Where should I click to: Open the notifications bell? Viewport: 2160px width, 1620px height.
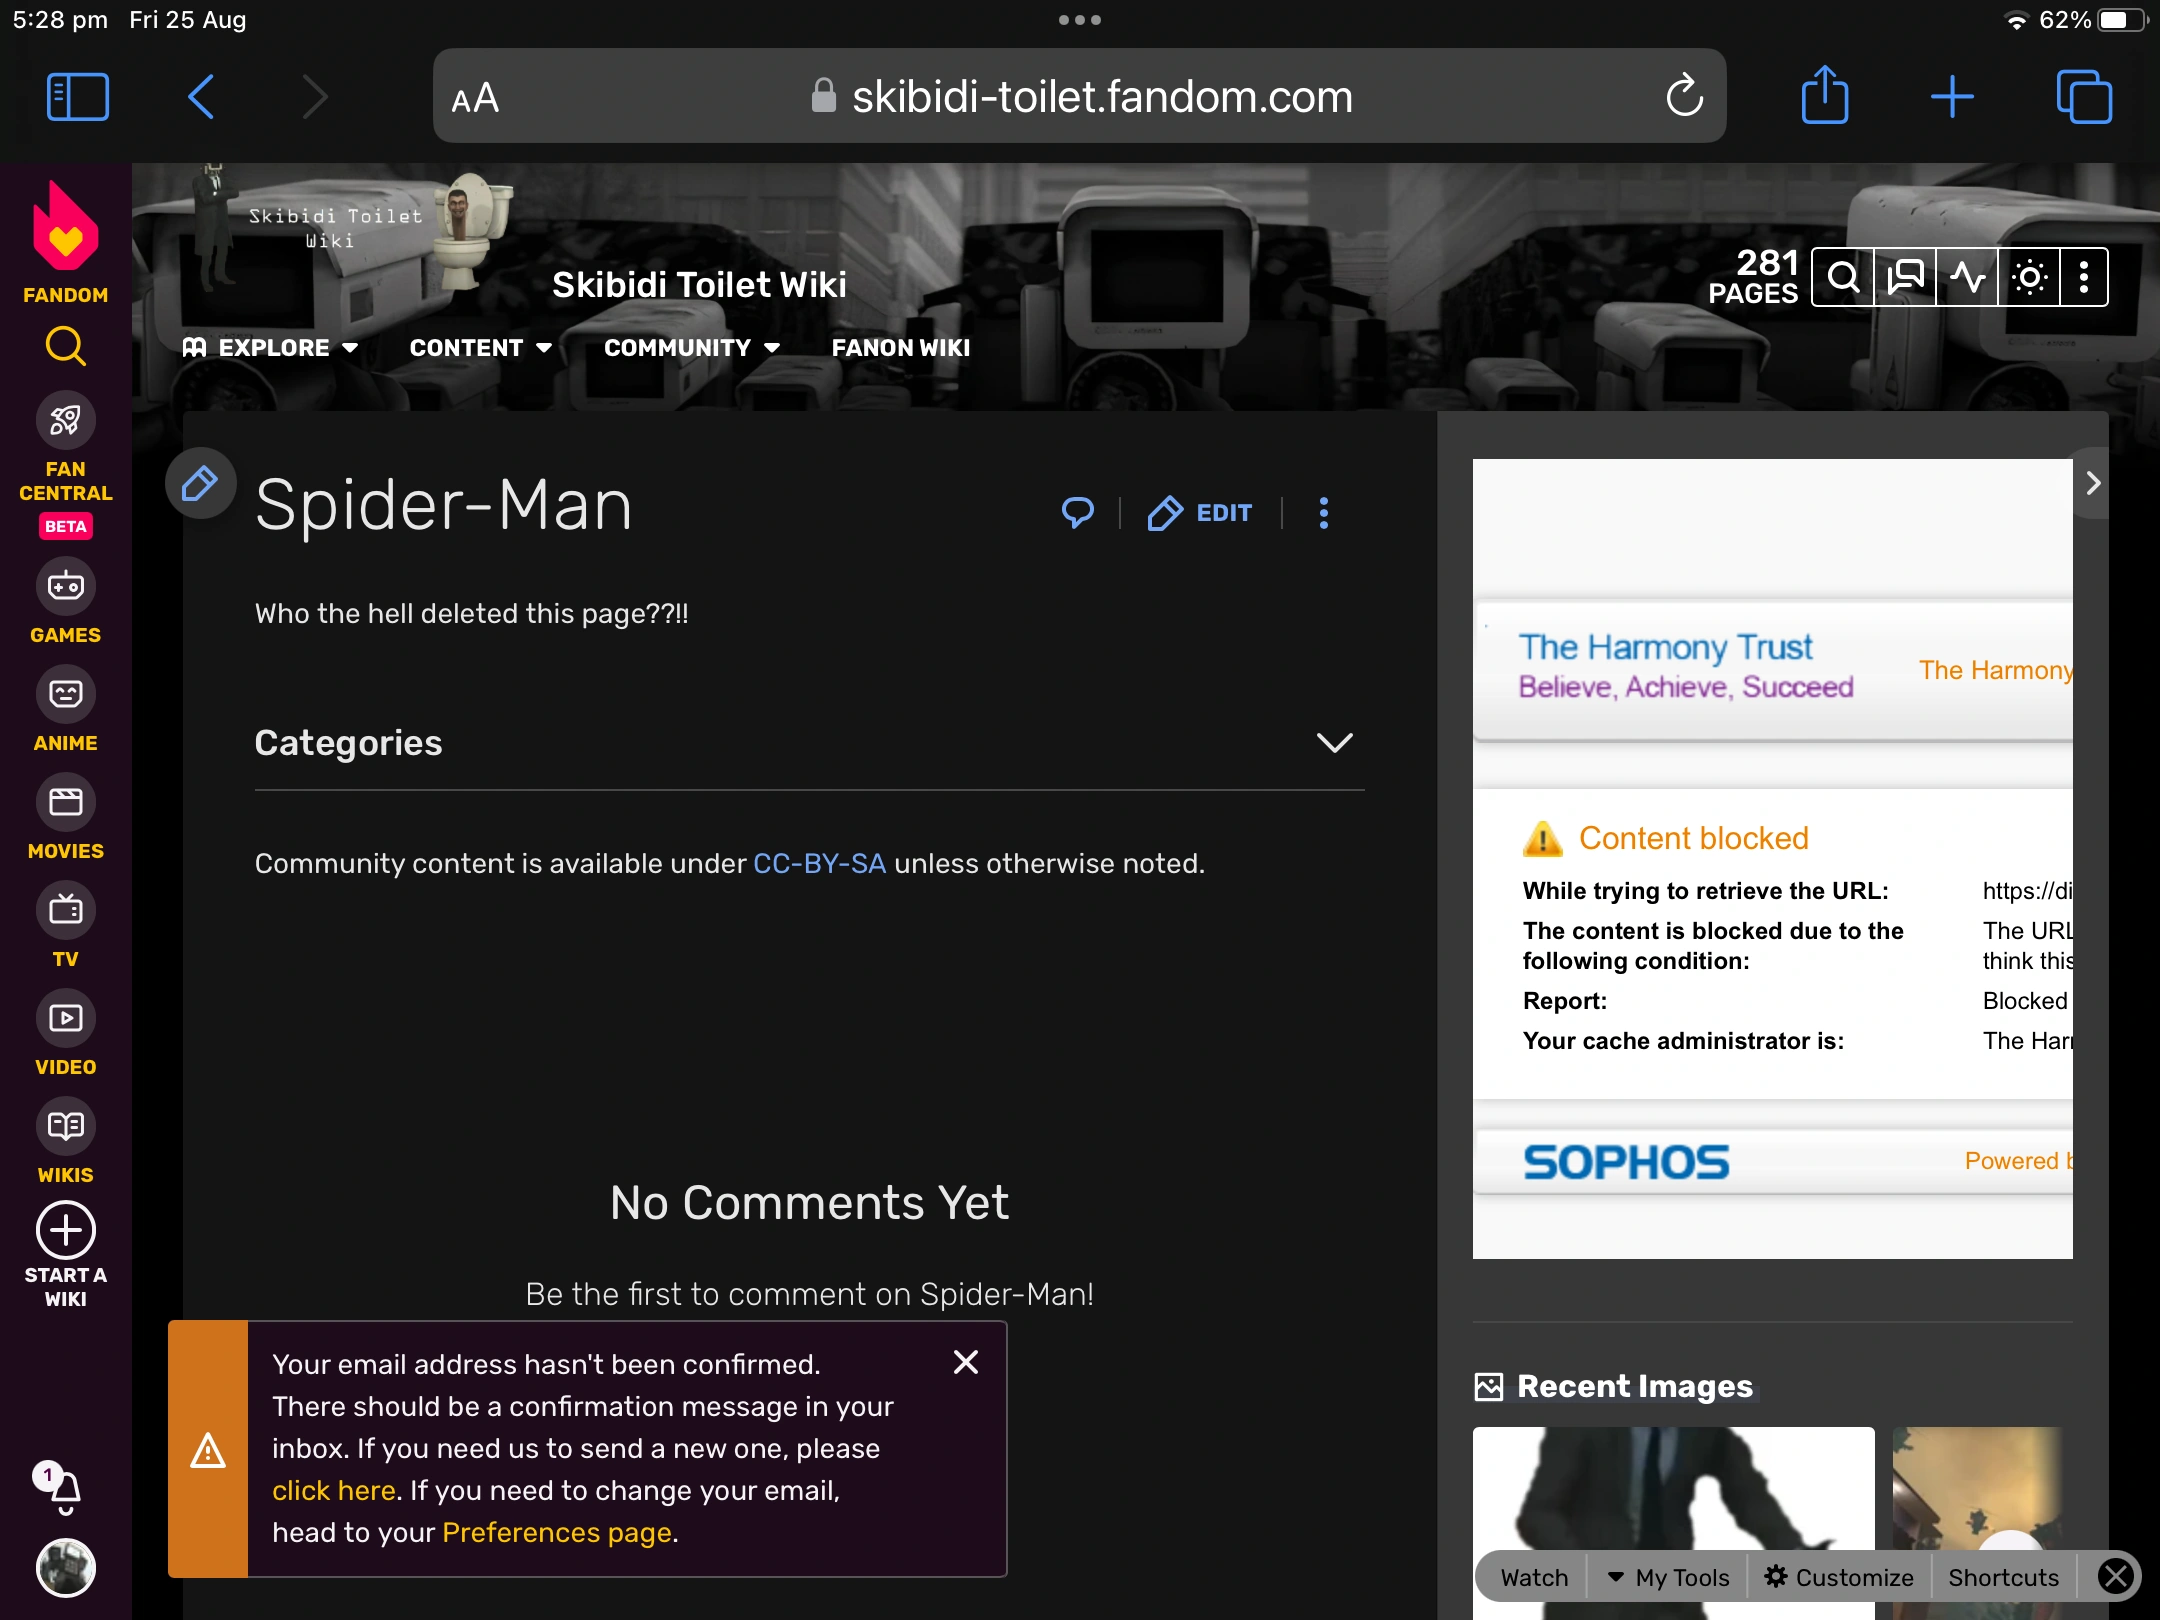point(64,1490)
